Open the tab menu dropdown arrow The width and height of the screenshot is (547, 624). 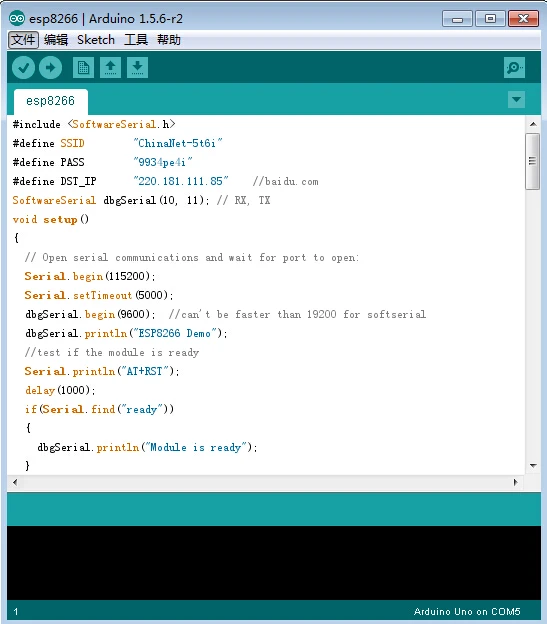[516, 99]
